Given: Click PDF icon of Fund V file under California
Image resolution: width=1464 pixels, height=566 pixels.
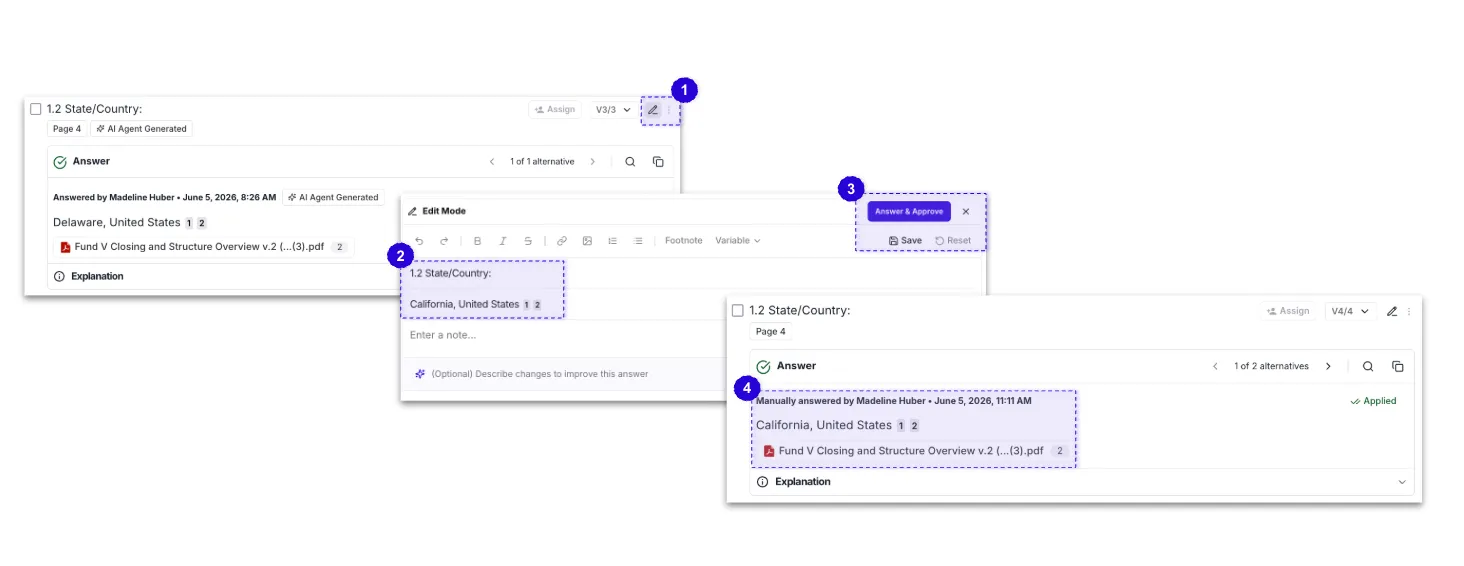Looking at the screenshot, I should (769, 451).
